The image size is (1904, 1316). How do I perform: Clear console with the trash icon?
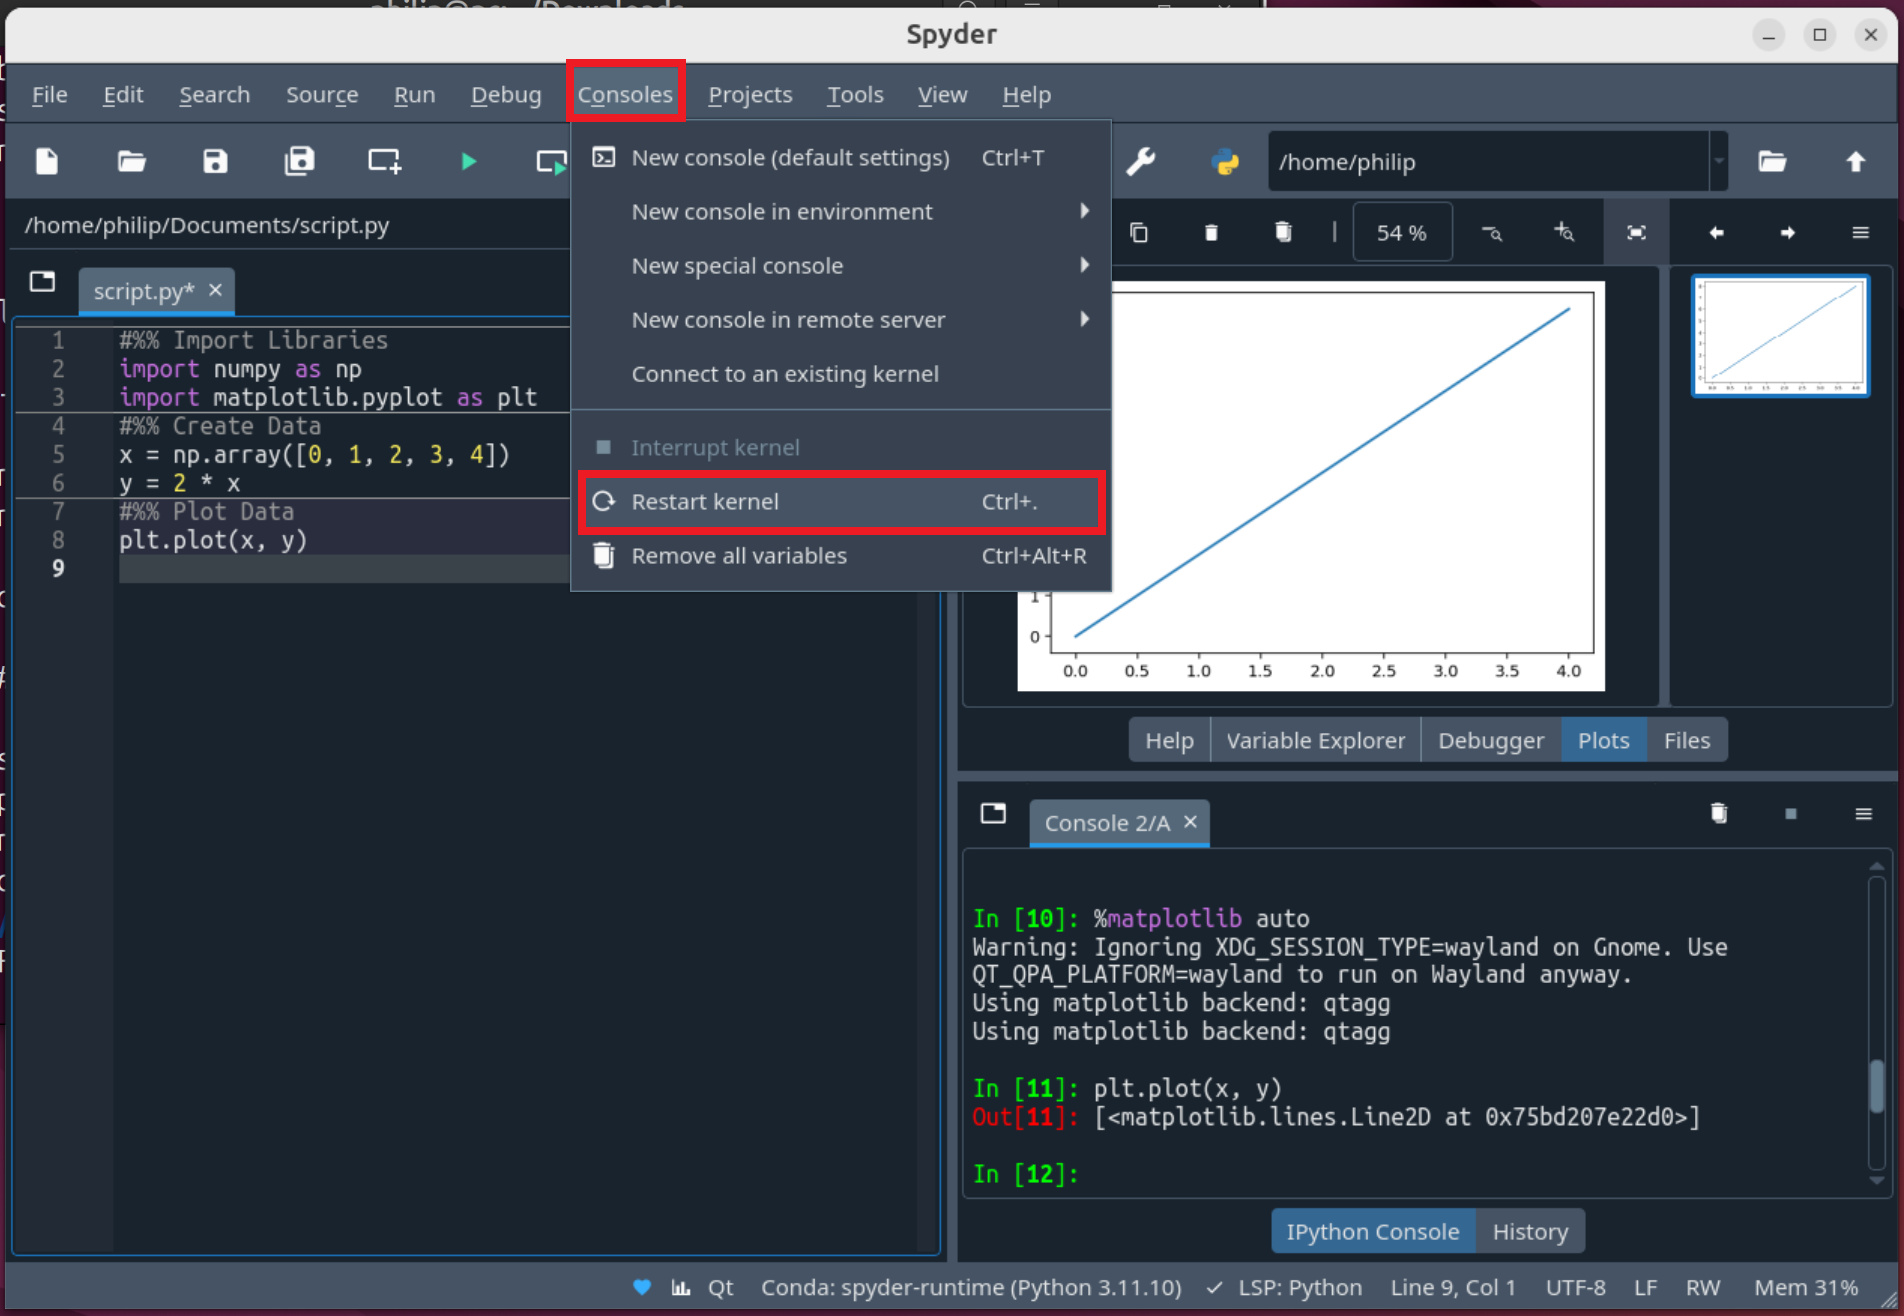(1719, 813)
